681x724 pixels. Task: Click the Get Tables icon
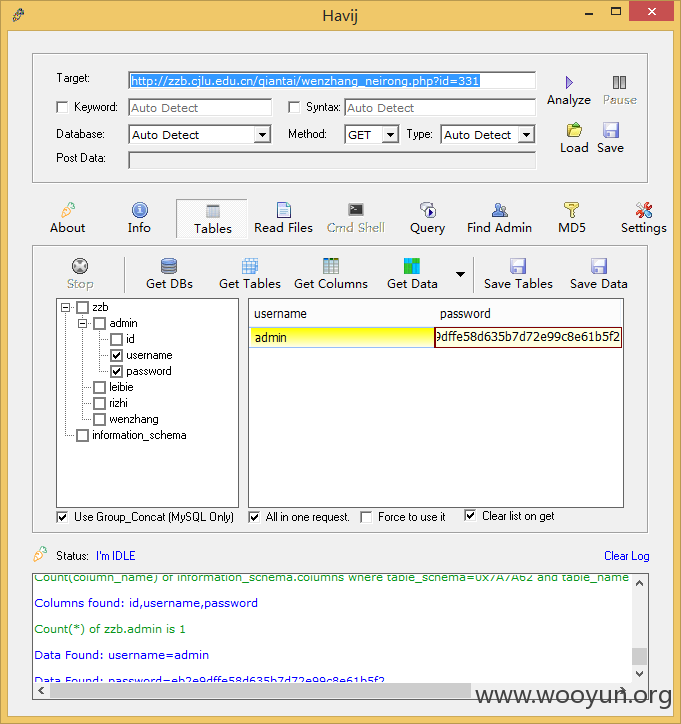click(250, 266)
